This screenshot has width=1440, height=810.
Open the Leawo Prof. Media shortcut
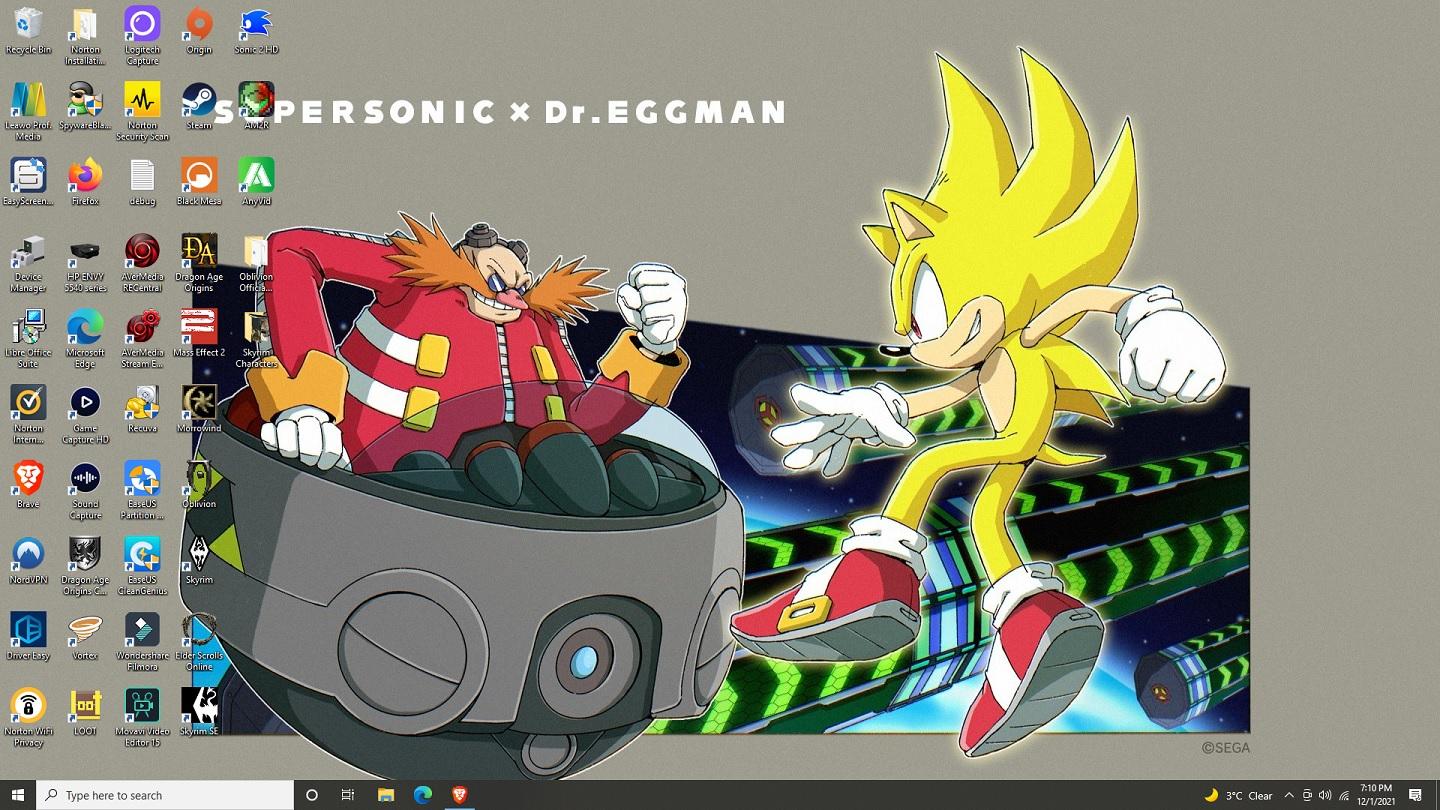[x=28, y=111]
